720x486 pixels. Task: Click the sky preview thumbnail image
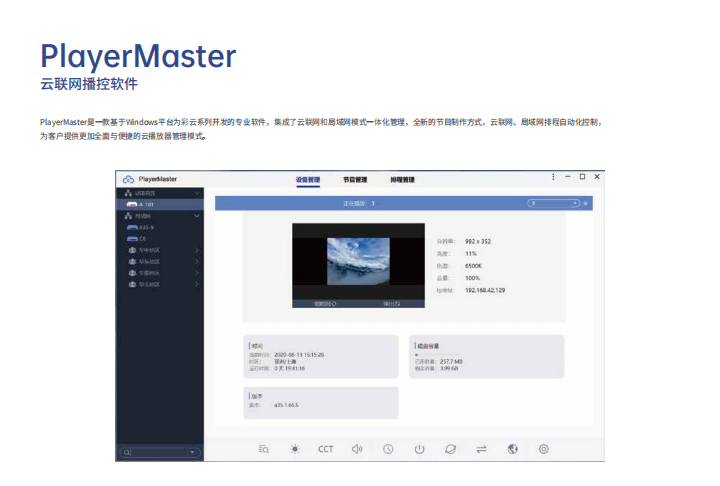pos(358,261)
